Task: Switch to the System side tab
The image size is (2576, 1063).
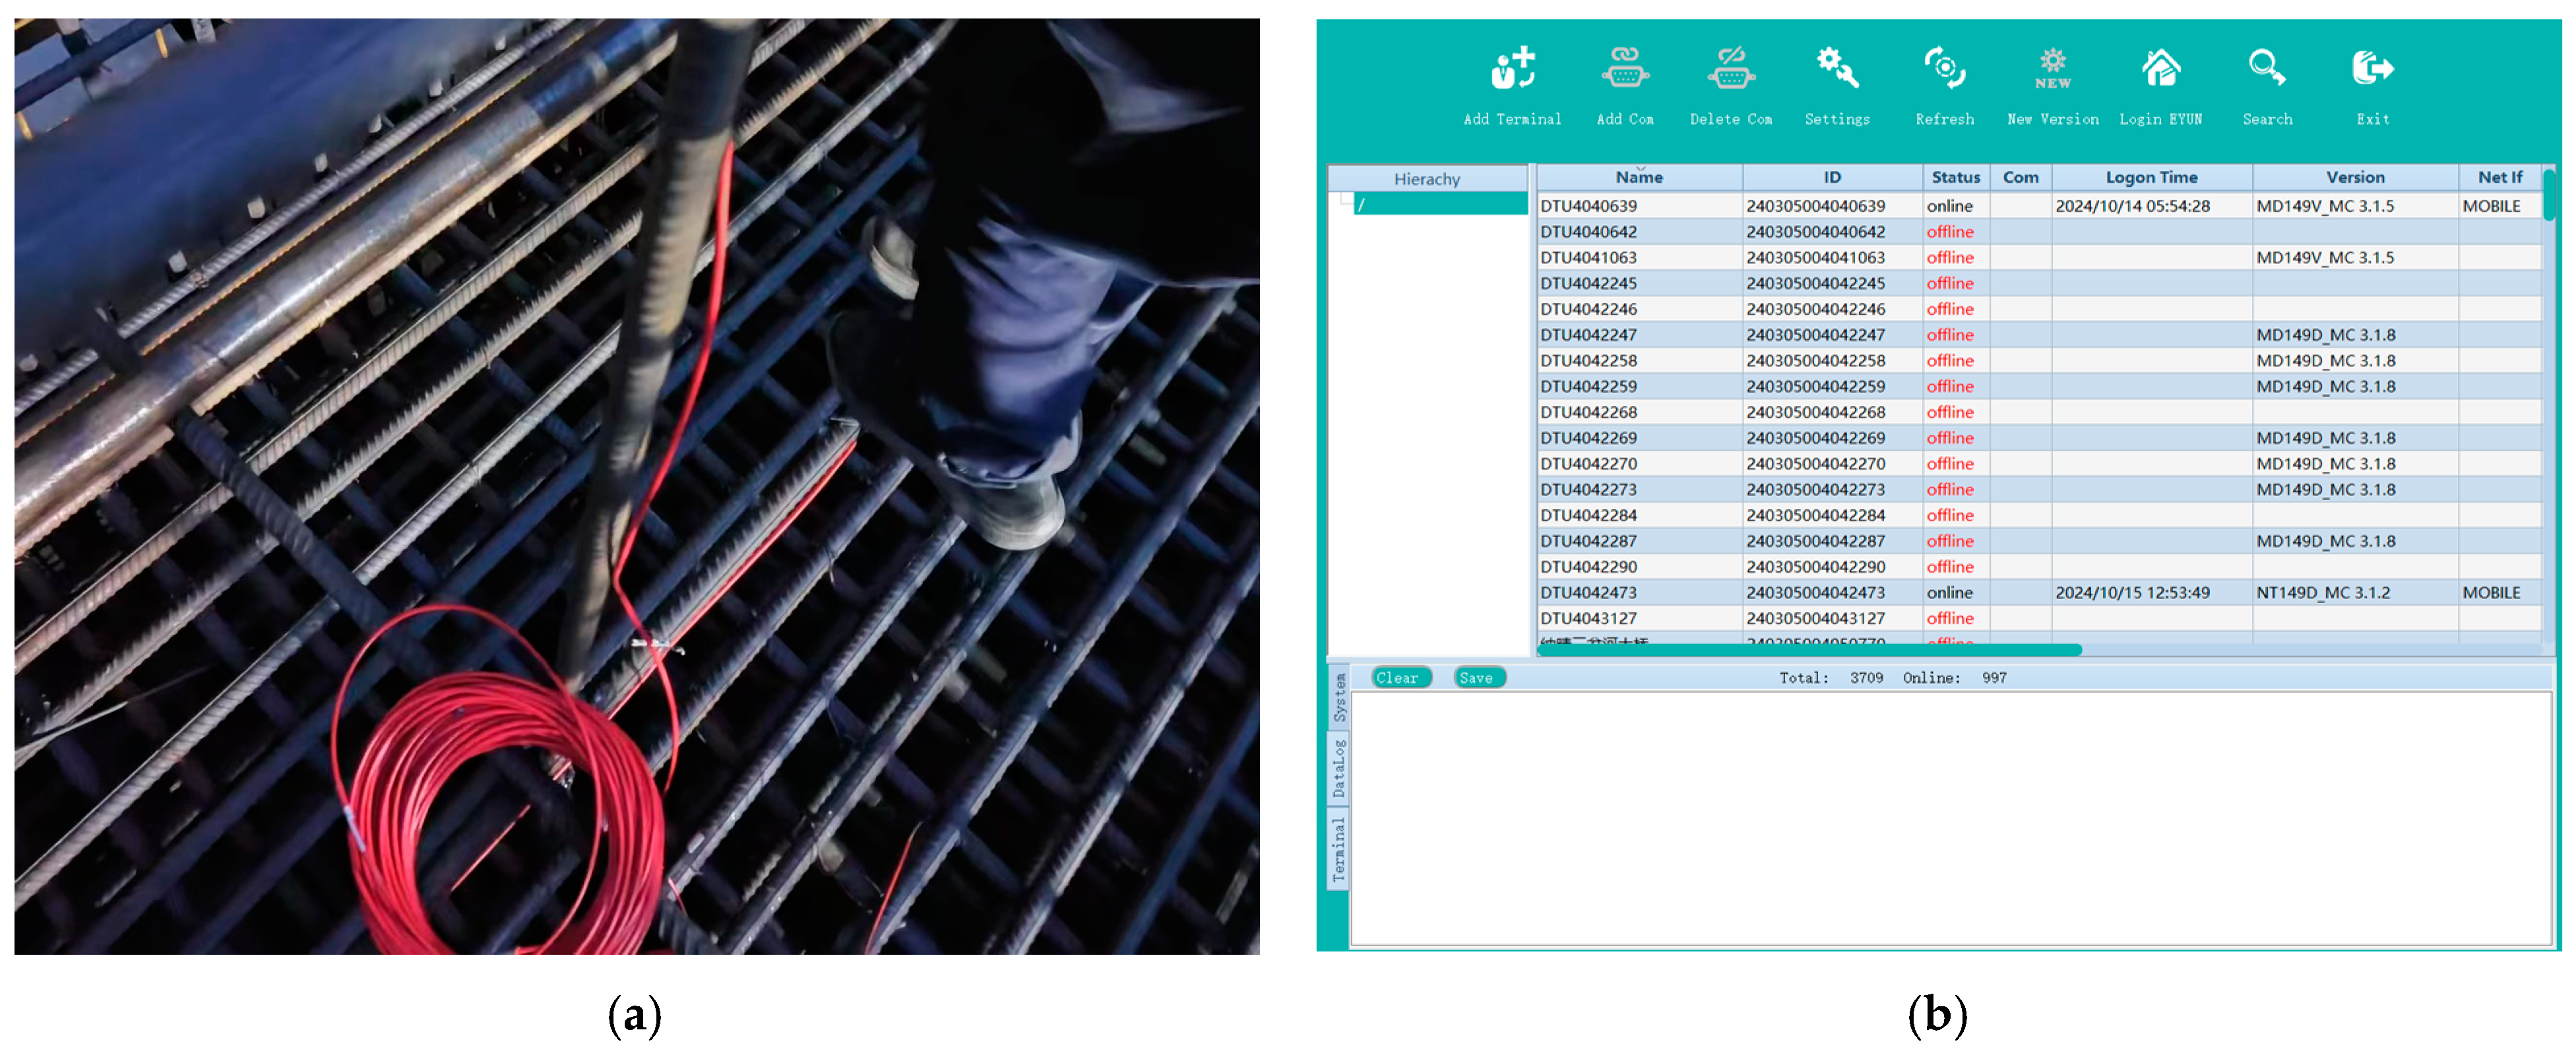Action: point(1339,697)
